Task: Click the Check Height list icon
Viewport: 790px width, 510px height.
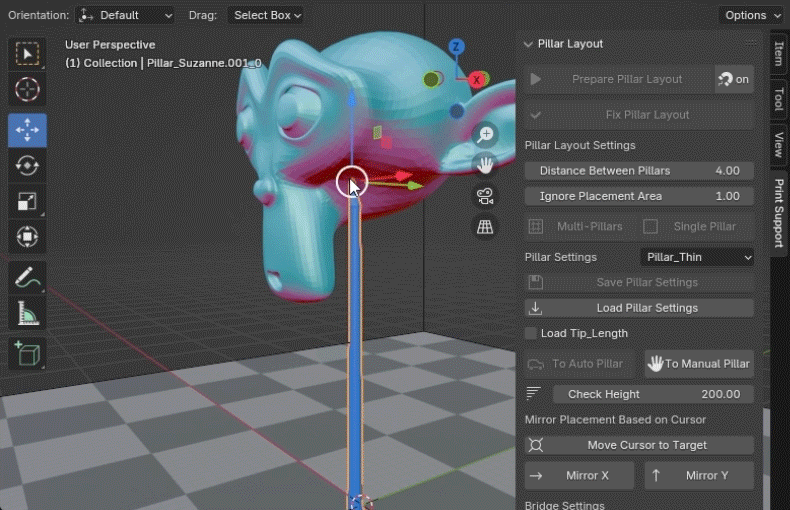Action: pos(533,394)
